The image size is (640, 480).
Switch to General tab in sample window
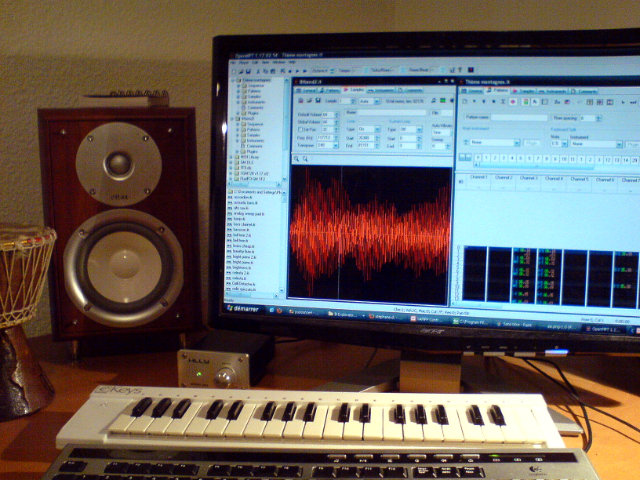click(307, 90)
